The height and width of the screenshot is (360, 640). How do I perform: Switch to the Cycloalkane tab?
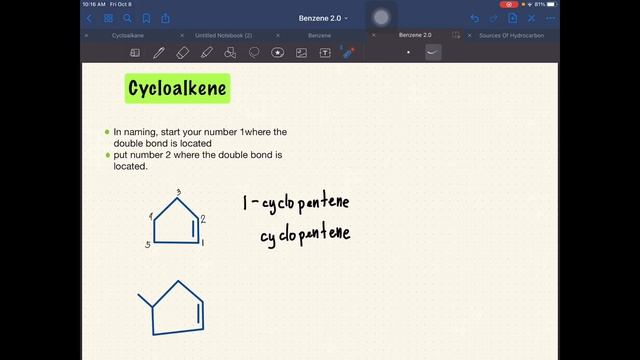(128, 36)
